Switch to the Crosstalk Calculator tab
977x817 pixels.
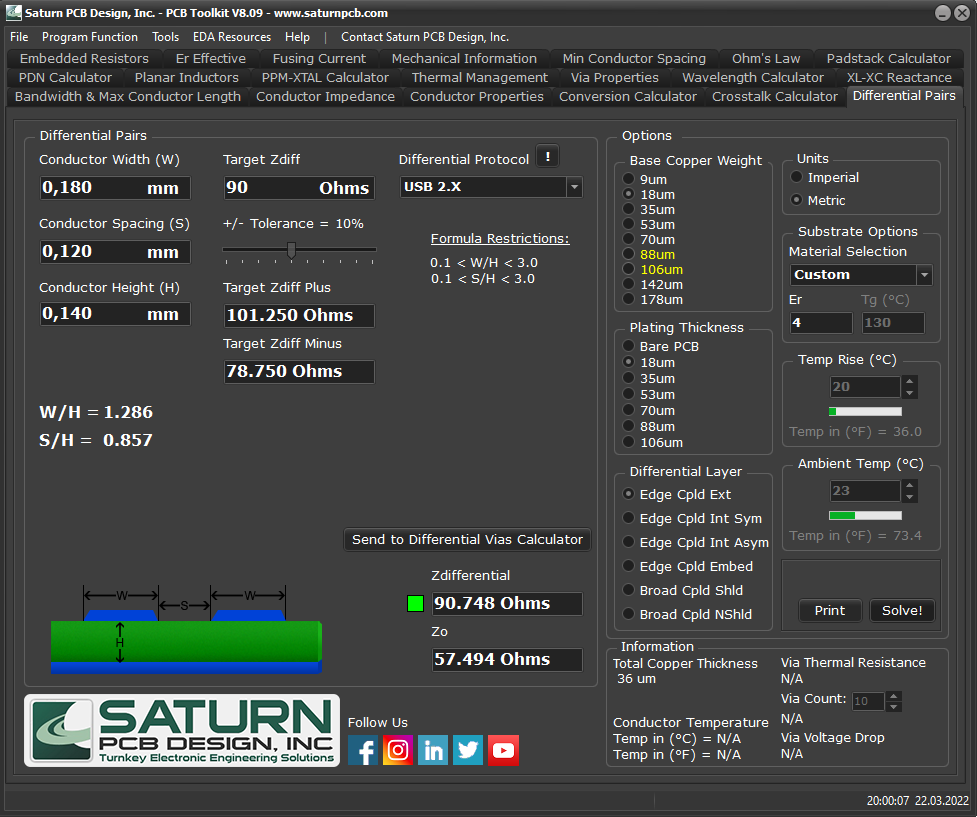pos(774,97)
